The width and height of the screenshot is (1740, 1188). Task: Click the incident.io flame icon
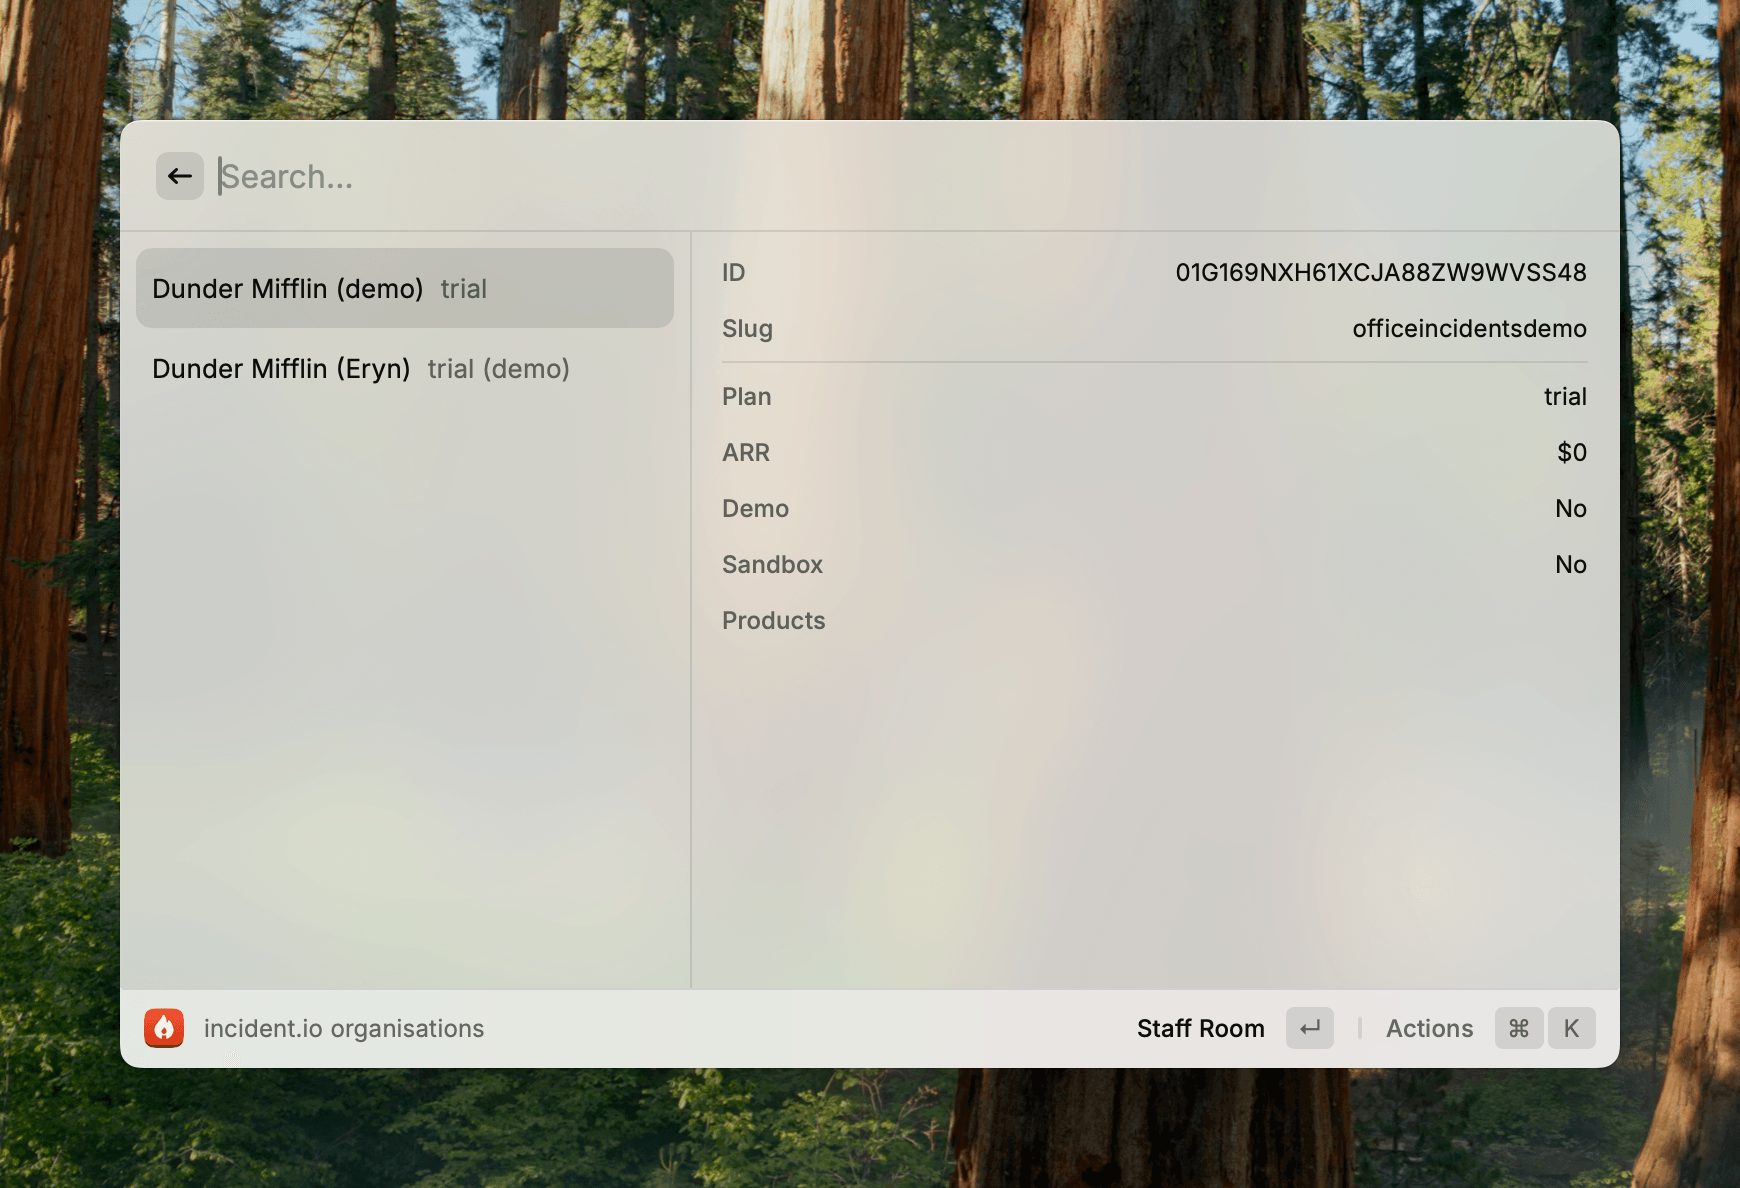164,1028
